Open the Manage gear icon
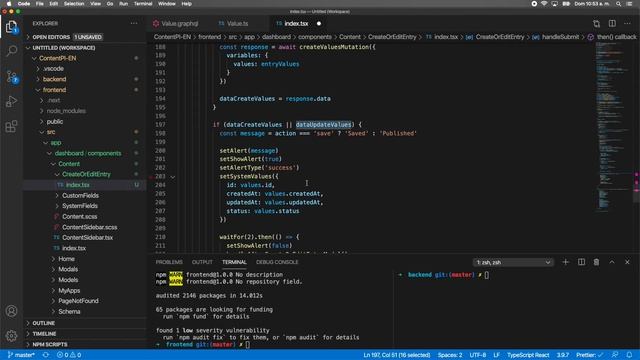 [x=11, y=336]
